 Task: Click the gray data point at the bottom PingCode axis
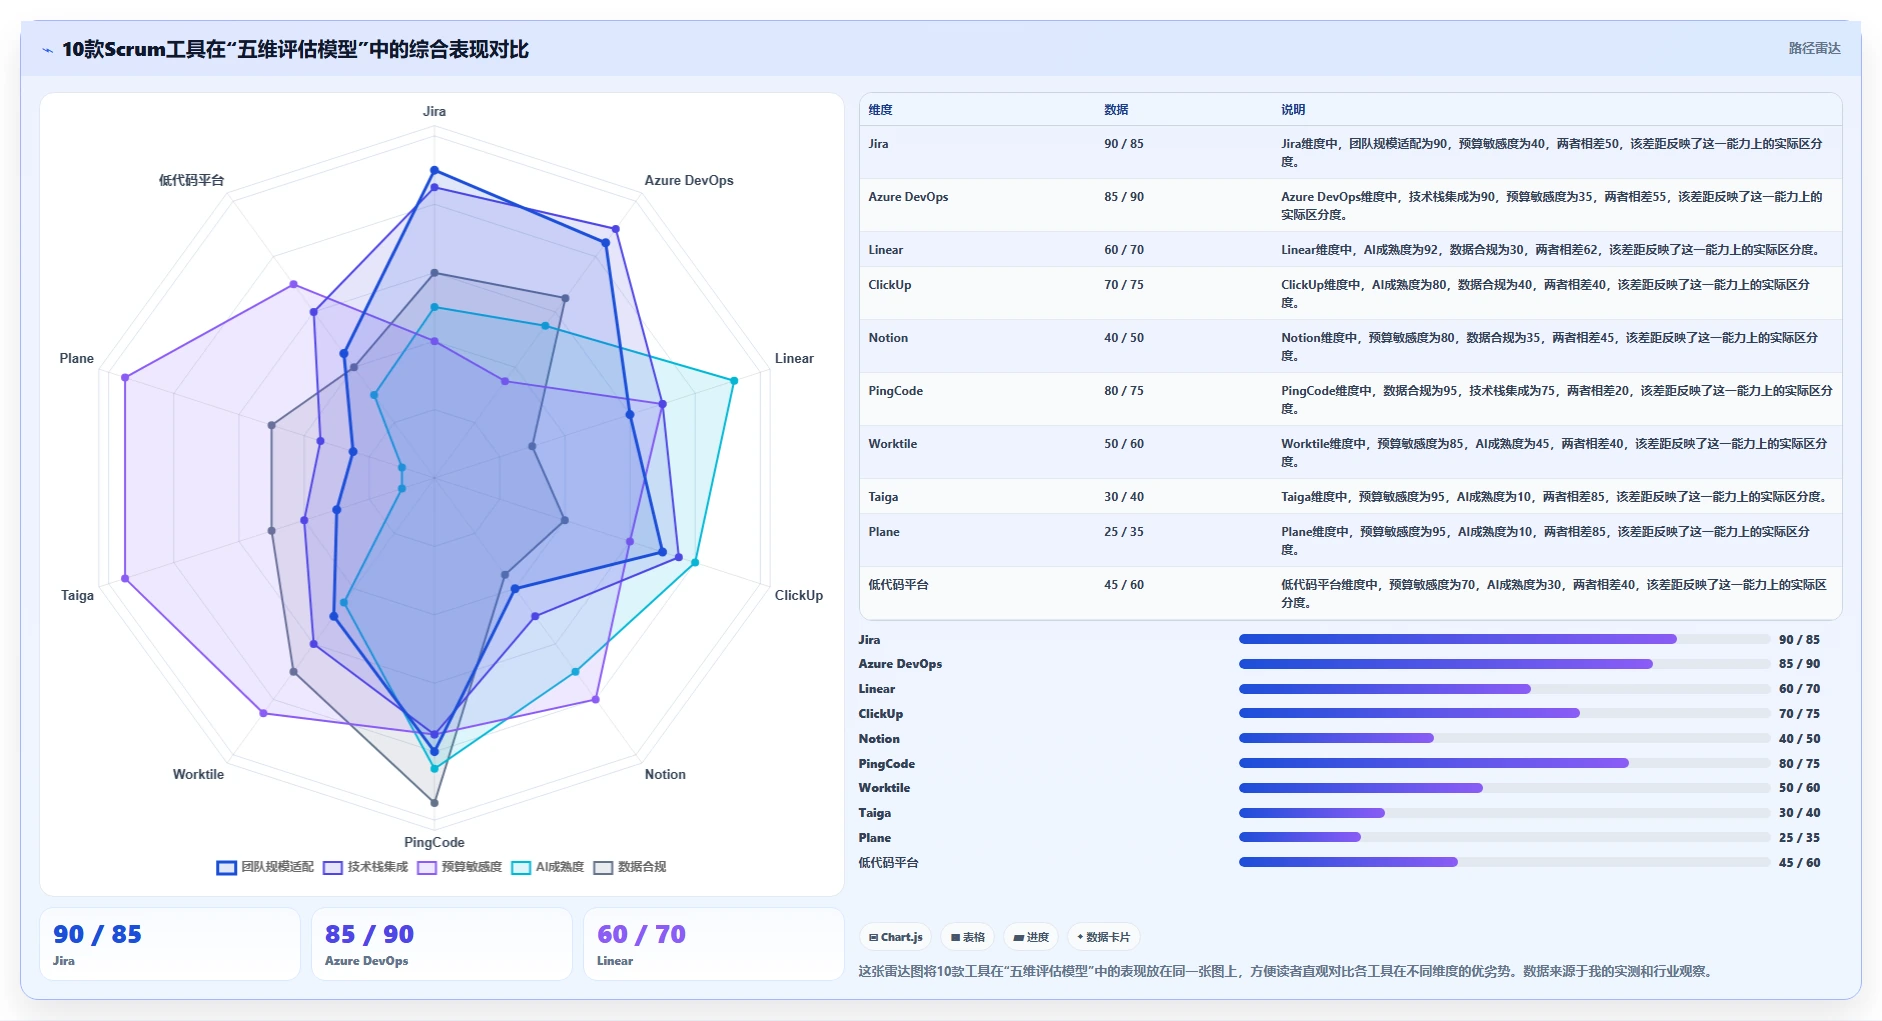[434, 802]
